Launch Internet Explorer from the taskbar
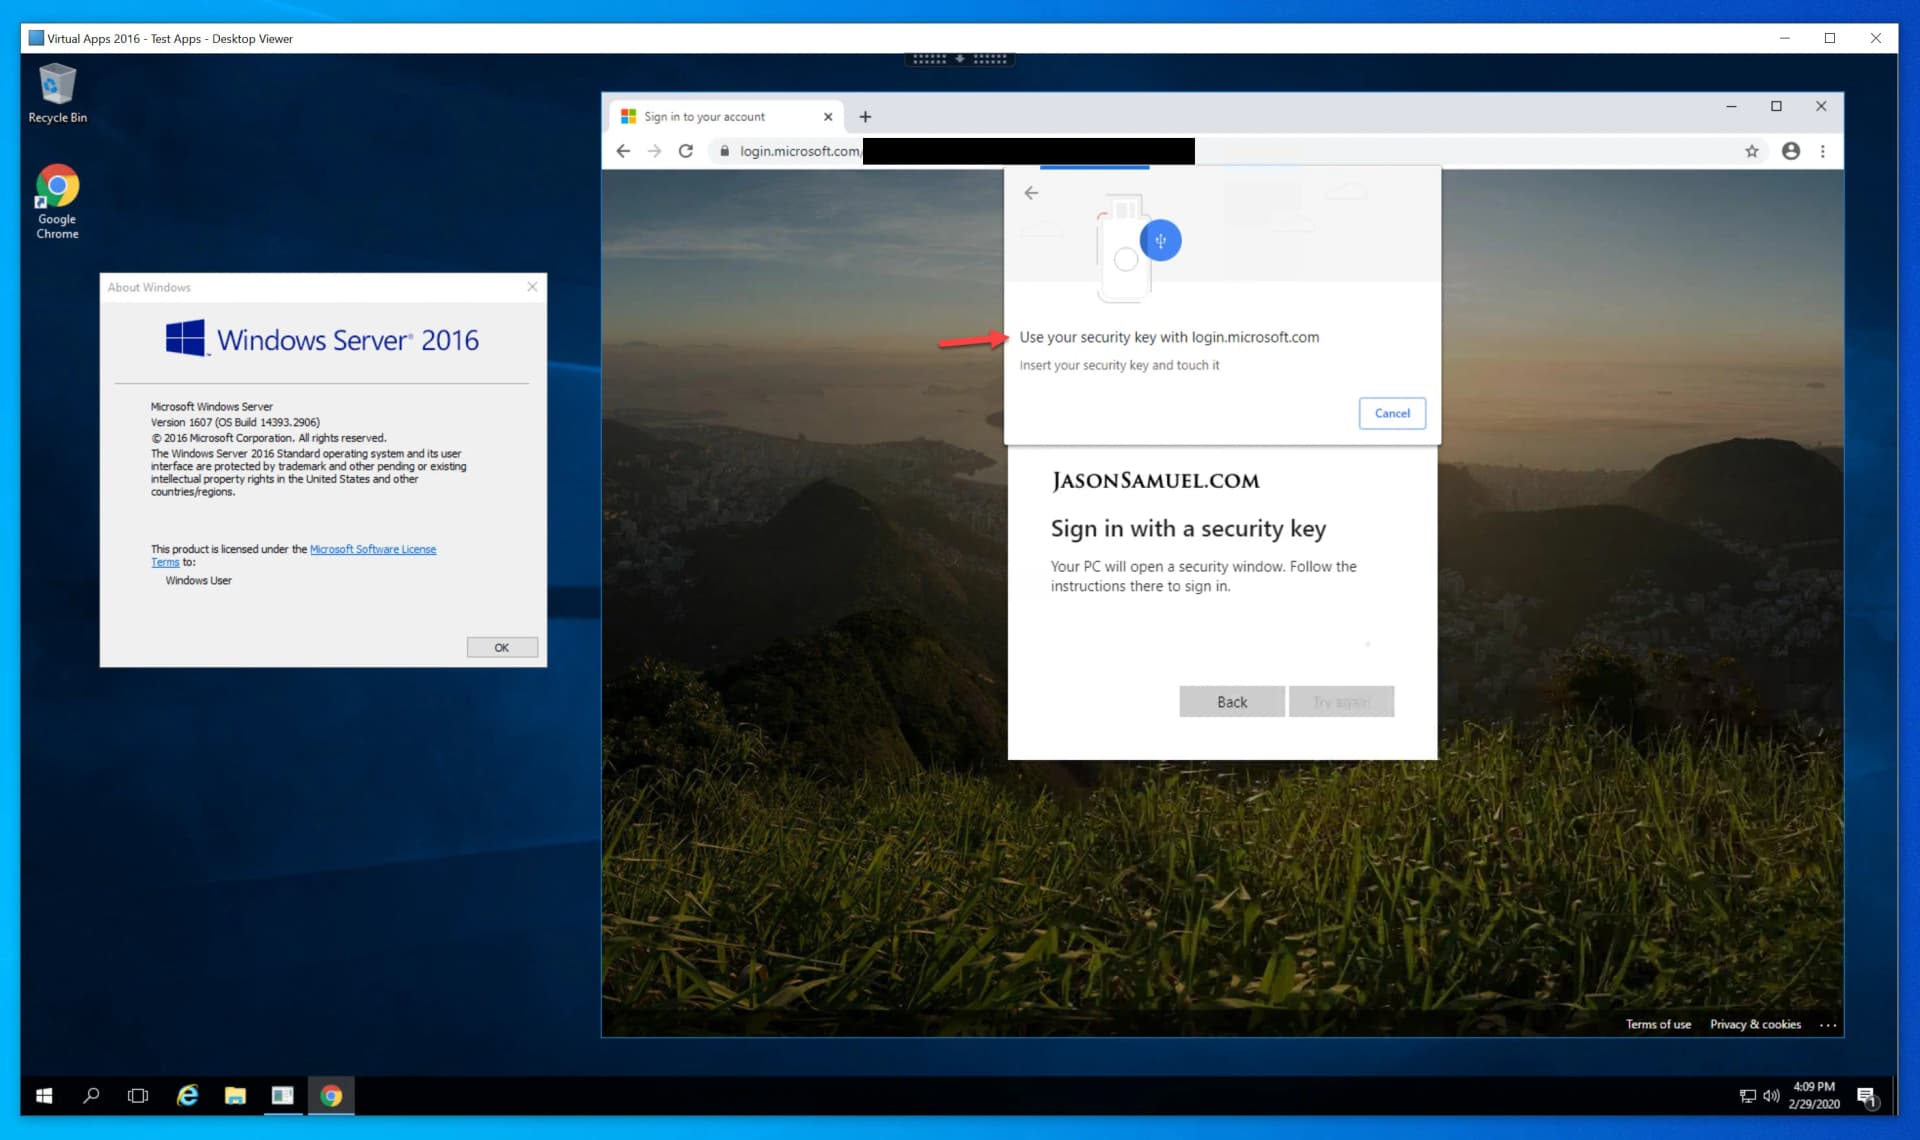The height and width of the screenshot is (1140, 1920). coord(187,1096)
